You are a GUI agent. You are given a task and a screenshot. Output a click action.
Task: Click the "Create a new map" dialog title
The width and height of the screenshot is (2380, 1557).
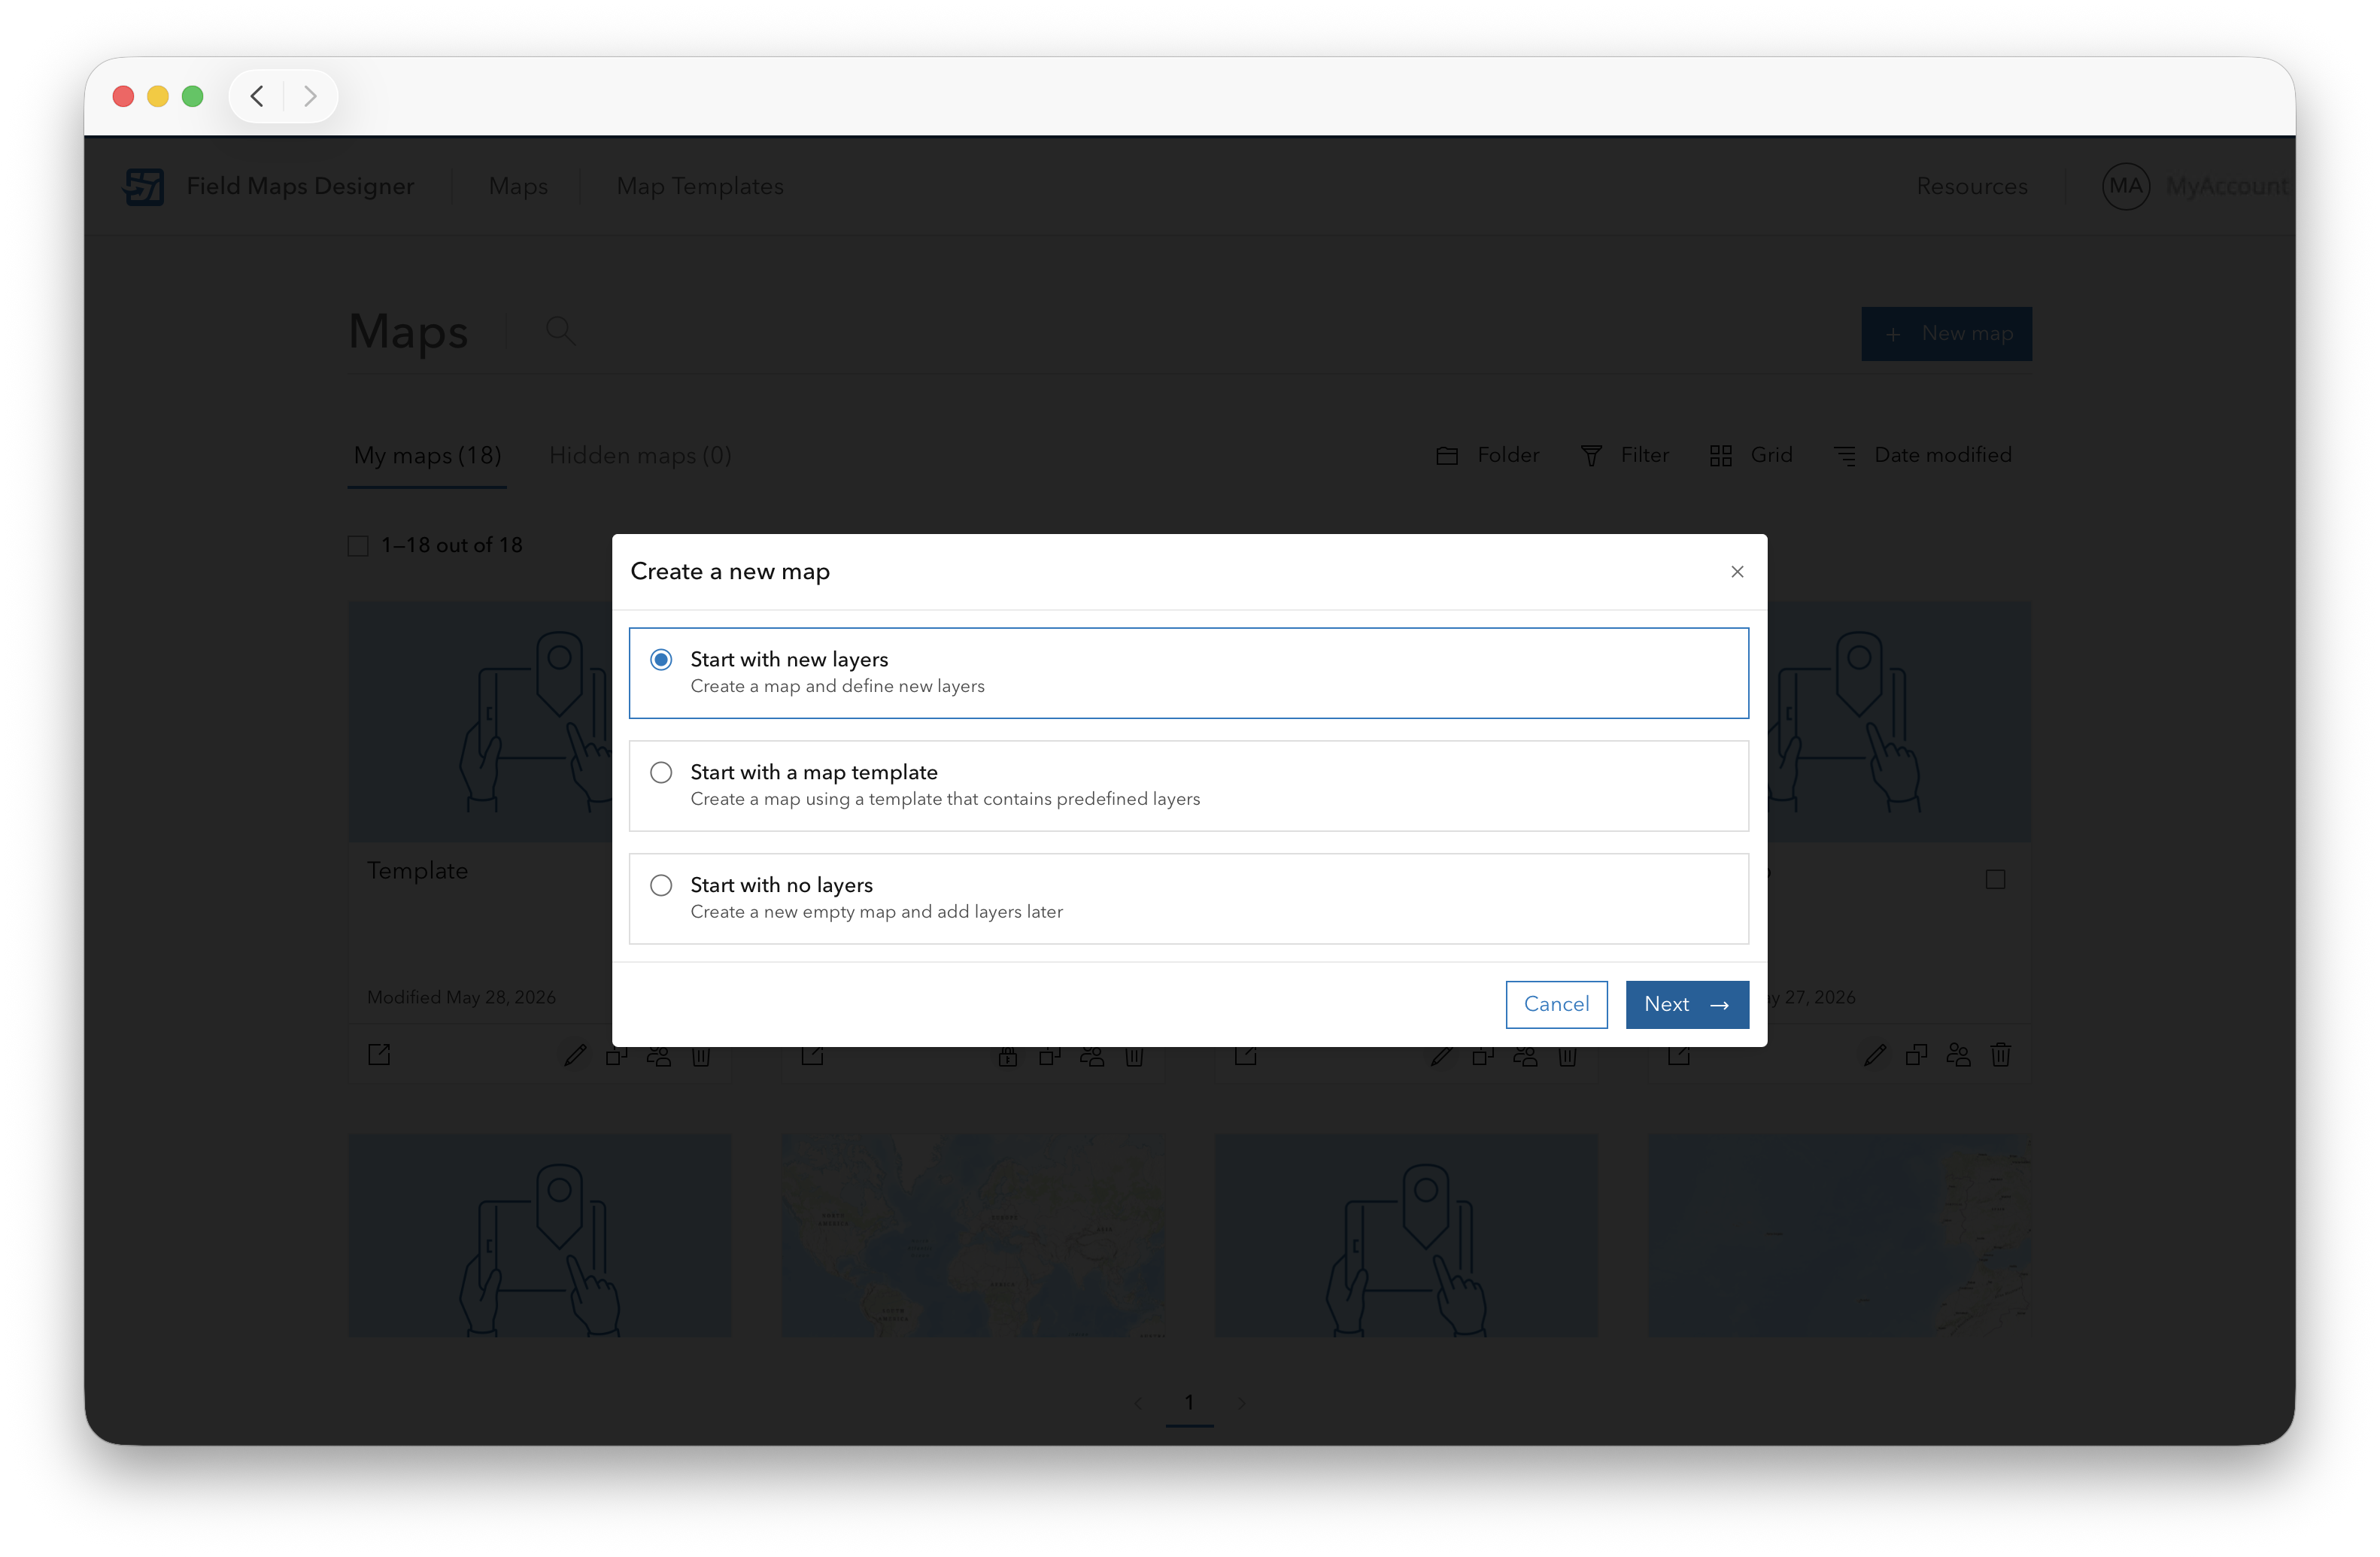coord(730,571)
